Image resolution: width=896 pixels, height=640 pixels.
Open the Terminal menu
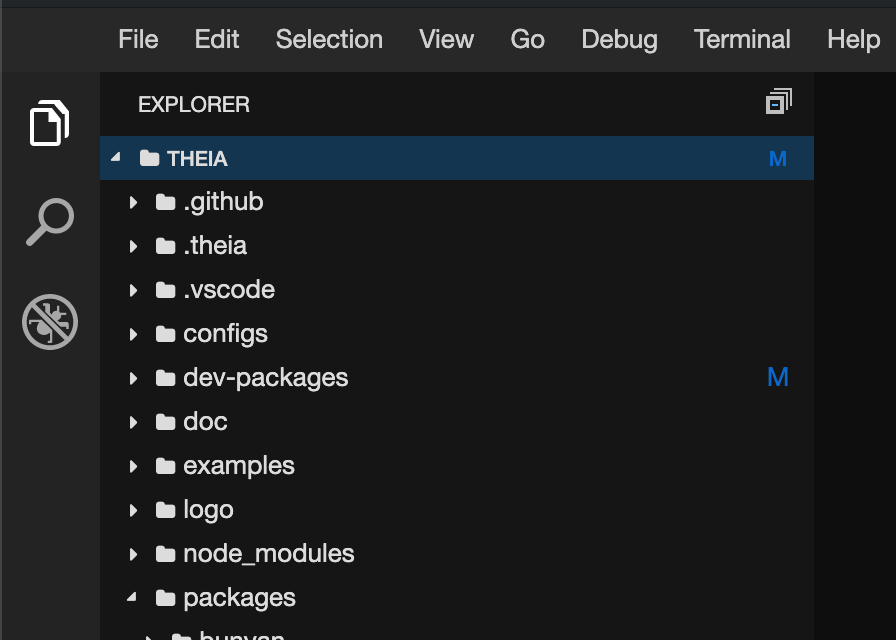coord(742,39)
